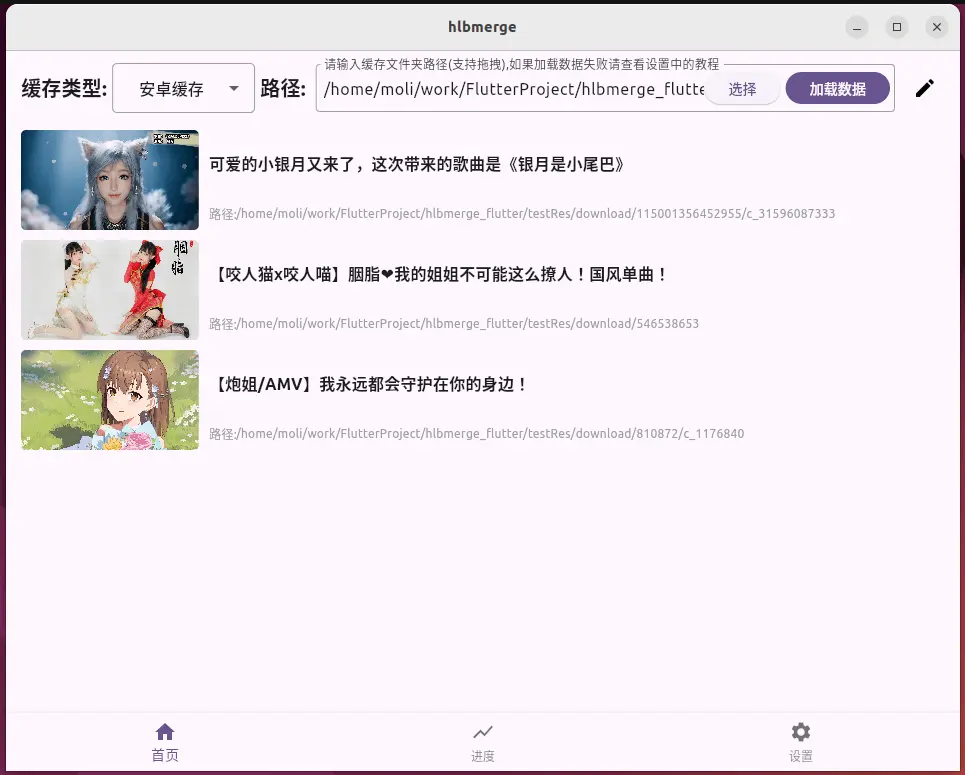Screen dimensions: 965x775
Task: Select the 首页 tab in bottom navigation
Action: click(164, 742)
